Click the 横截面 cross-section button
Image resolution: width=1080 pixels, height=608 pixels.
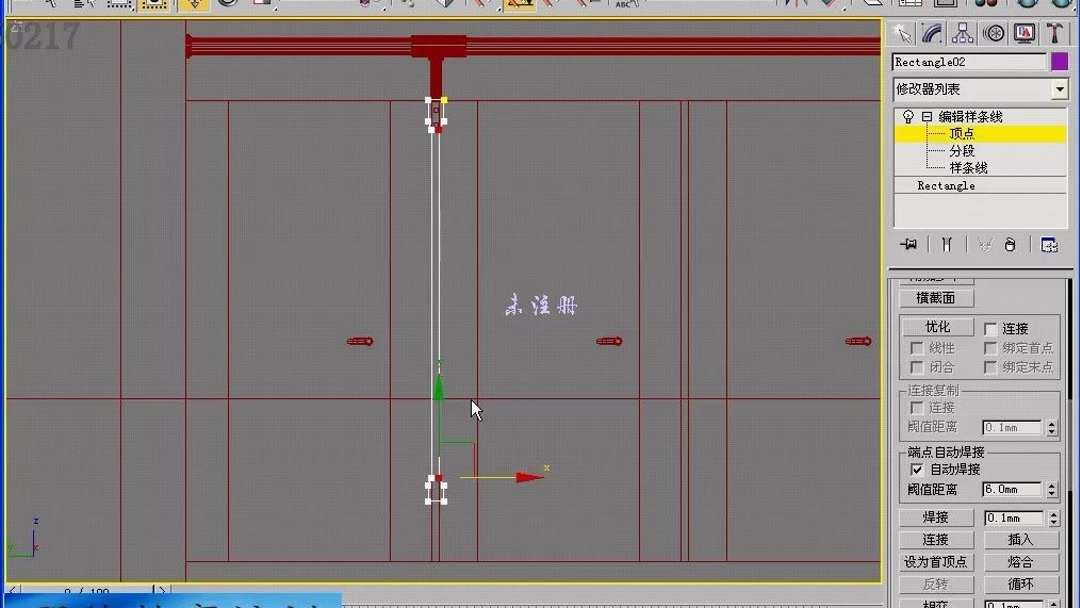click(x=936, y=297)
